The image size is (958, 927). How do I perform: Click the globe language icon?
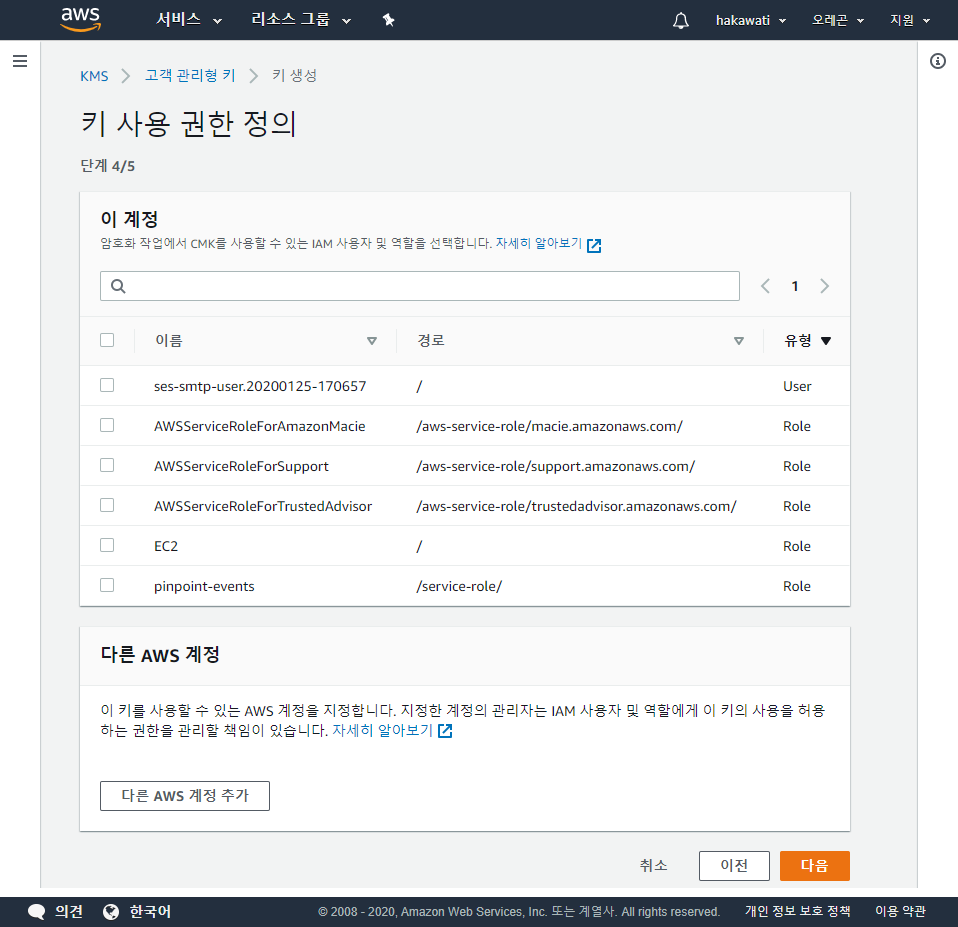[111, 912]
